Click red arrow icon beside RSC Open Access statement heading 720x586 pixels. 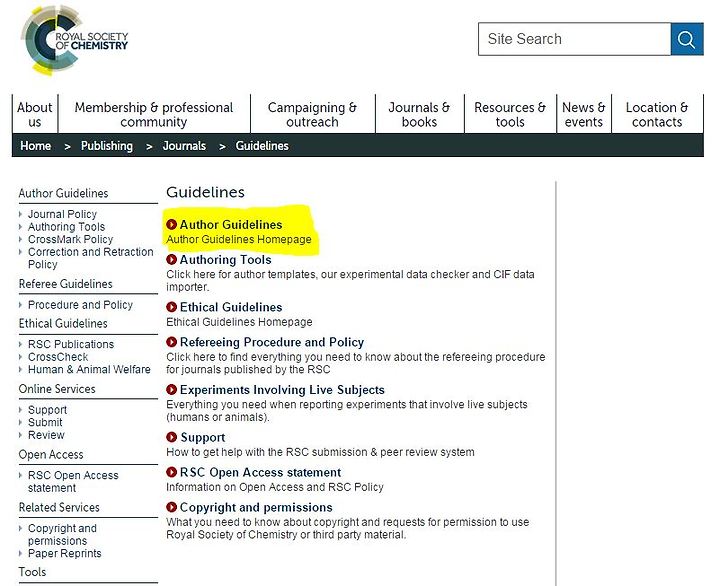pos(171,472)
